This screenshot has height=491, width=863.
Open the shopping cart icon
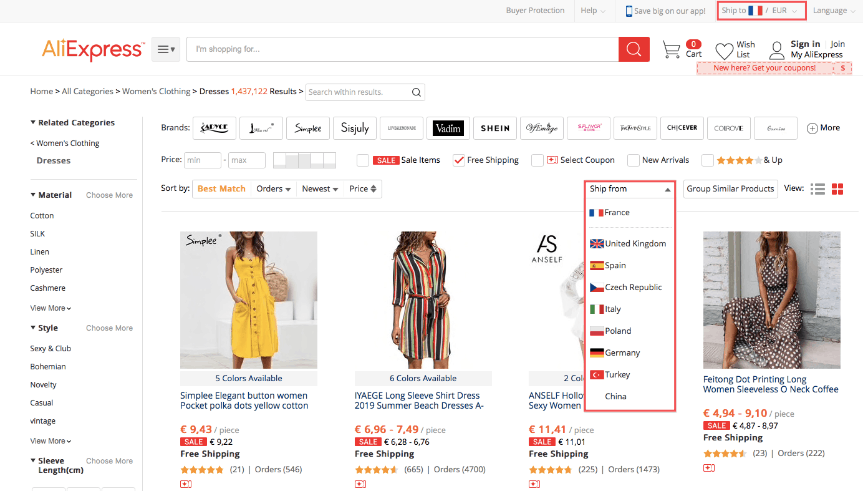click(x=671, y=50)
